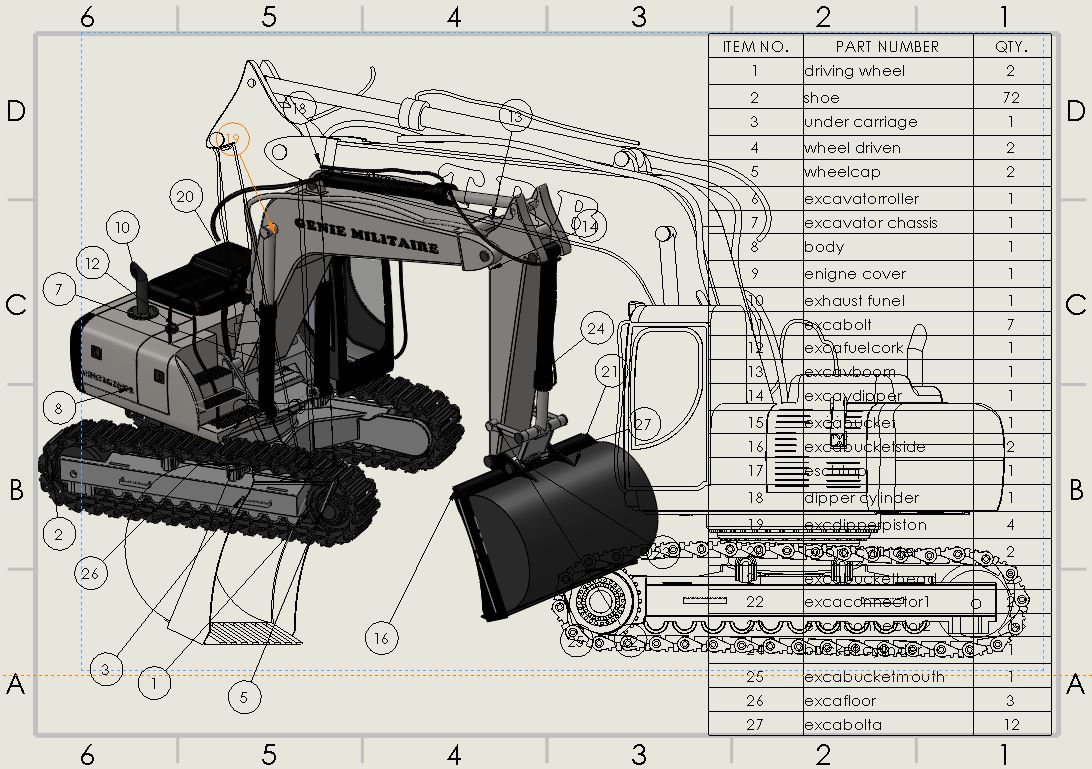The height and width of the screenshot is (769, 1092).
Task: Select balloon number 2 by the track
Action: (59, 534)
